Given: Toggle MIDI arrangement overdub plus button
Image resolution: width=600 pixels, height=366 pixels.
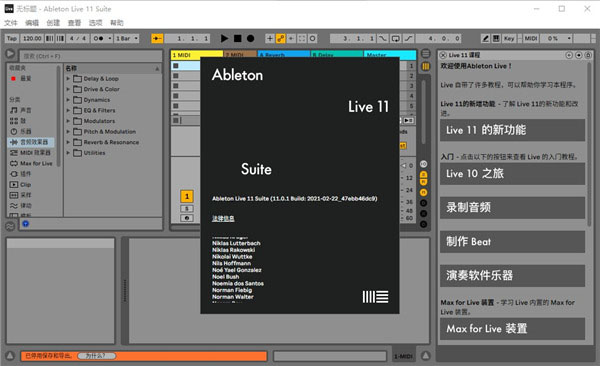Looking at the screenshot, I should click(270, 38).
